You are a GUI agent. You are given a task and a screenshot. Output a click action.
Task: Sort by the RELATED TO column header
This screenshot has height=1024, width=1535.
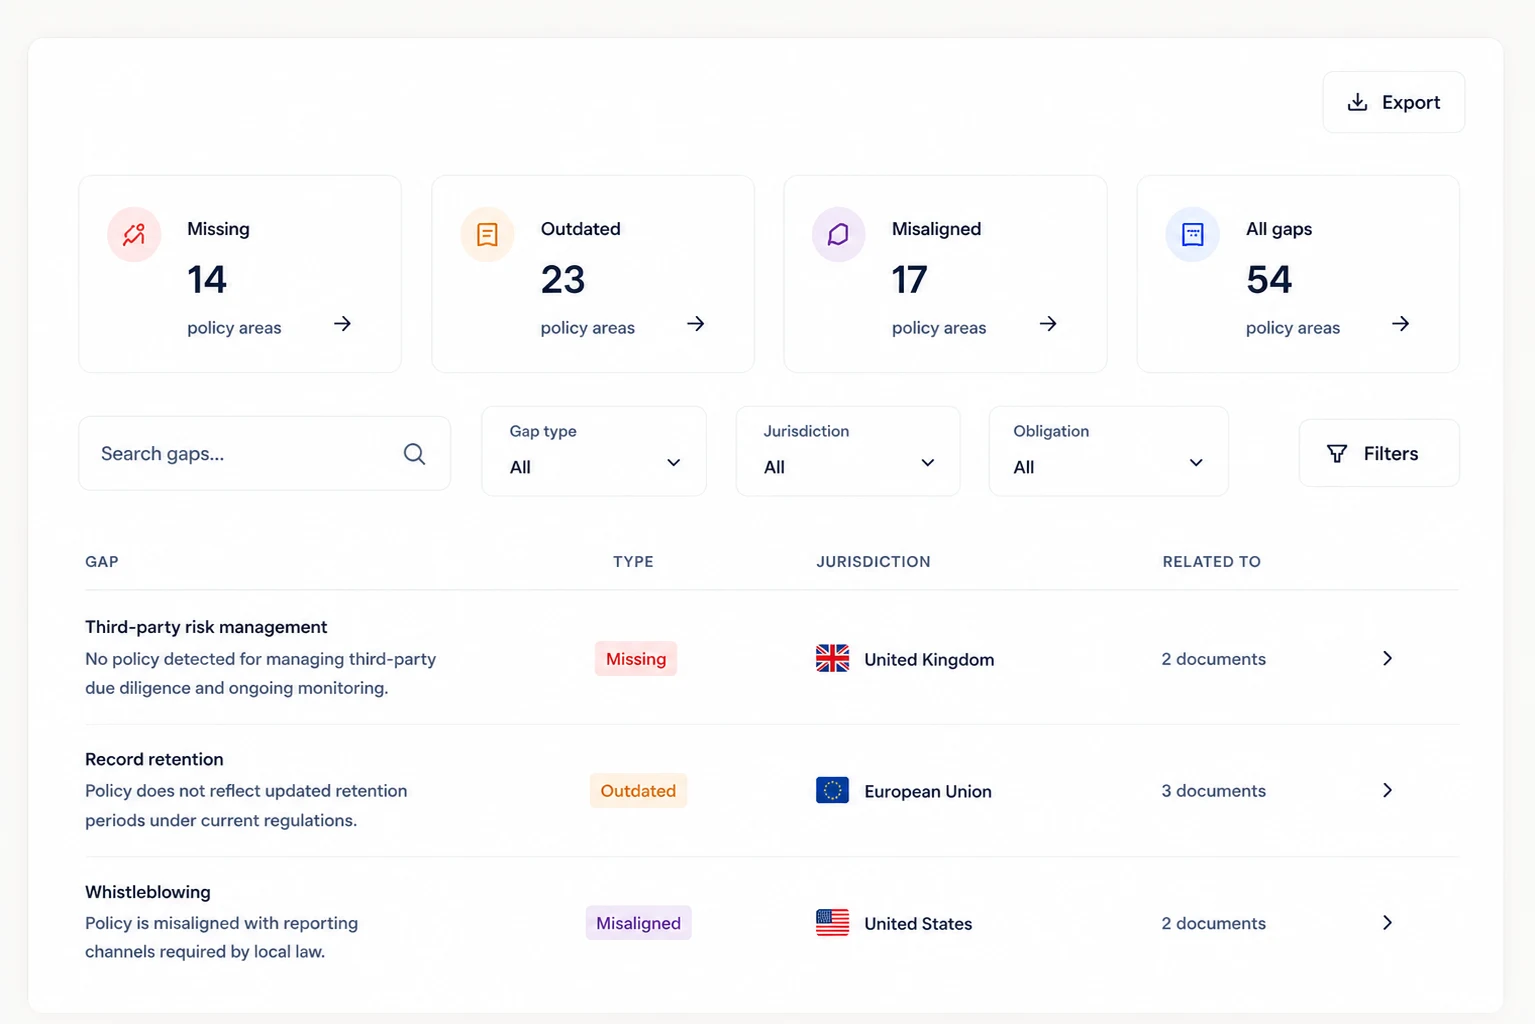point(1211,562)
